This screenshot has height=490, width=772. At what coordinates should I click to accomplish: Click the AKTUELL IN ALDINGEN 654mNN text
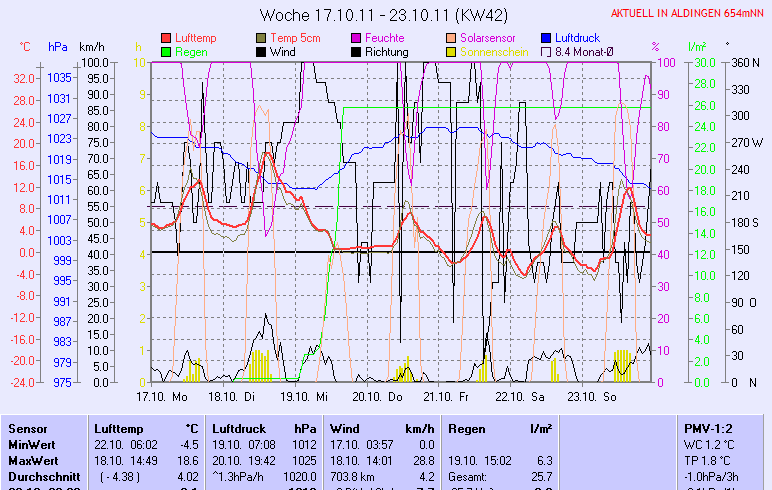[x=688, y=13]
